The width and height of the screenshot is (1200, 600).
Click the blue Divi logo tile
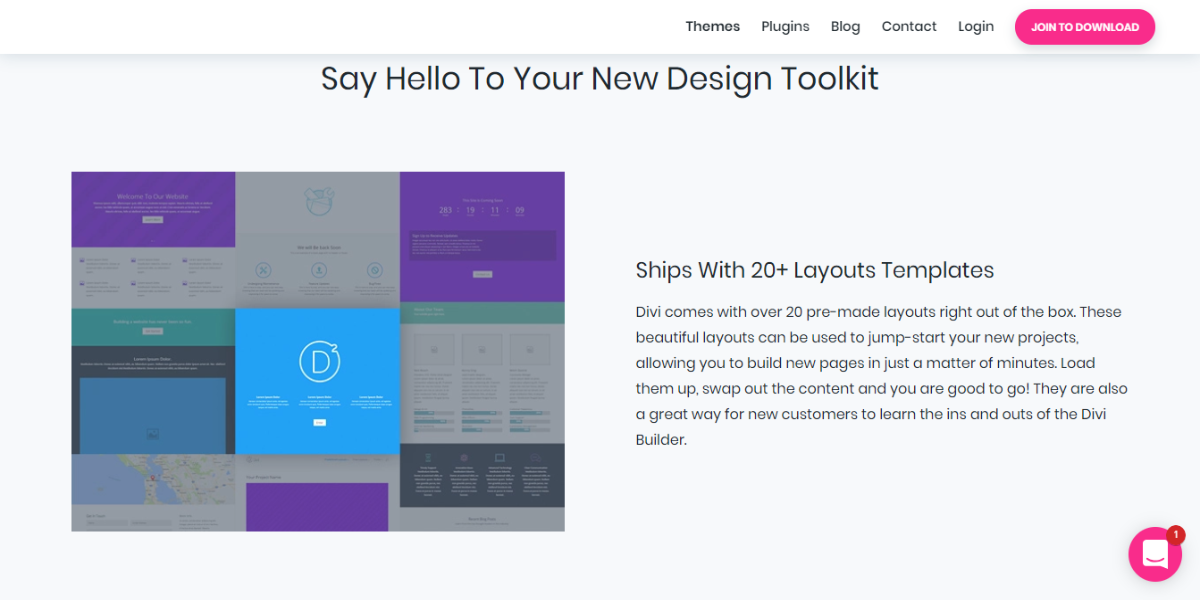pyautogui.click(x=317, y=380)
